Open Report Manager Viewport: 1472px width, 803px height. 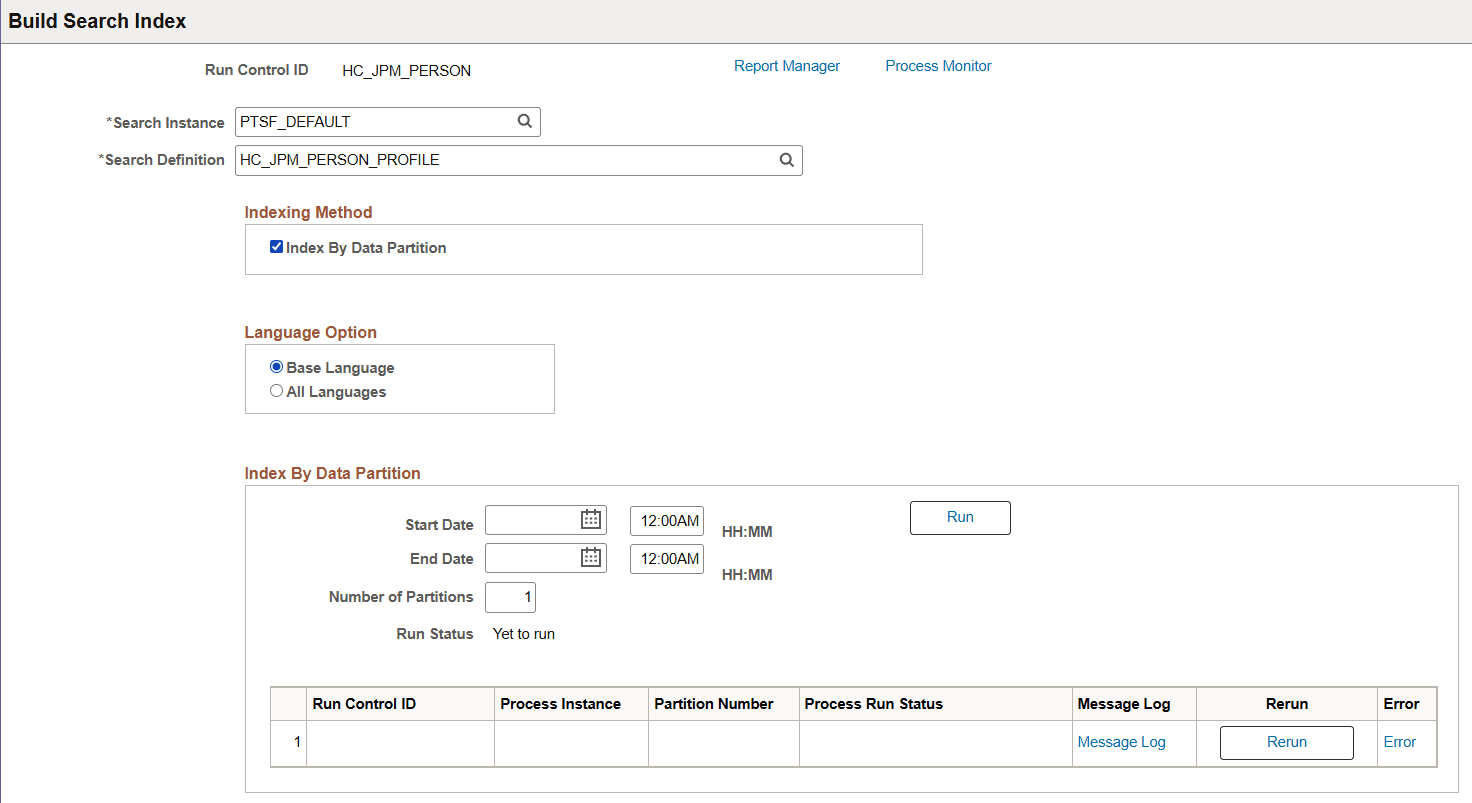(x=786, y=65)
